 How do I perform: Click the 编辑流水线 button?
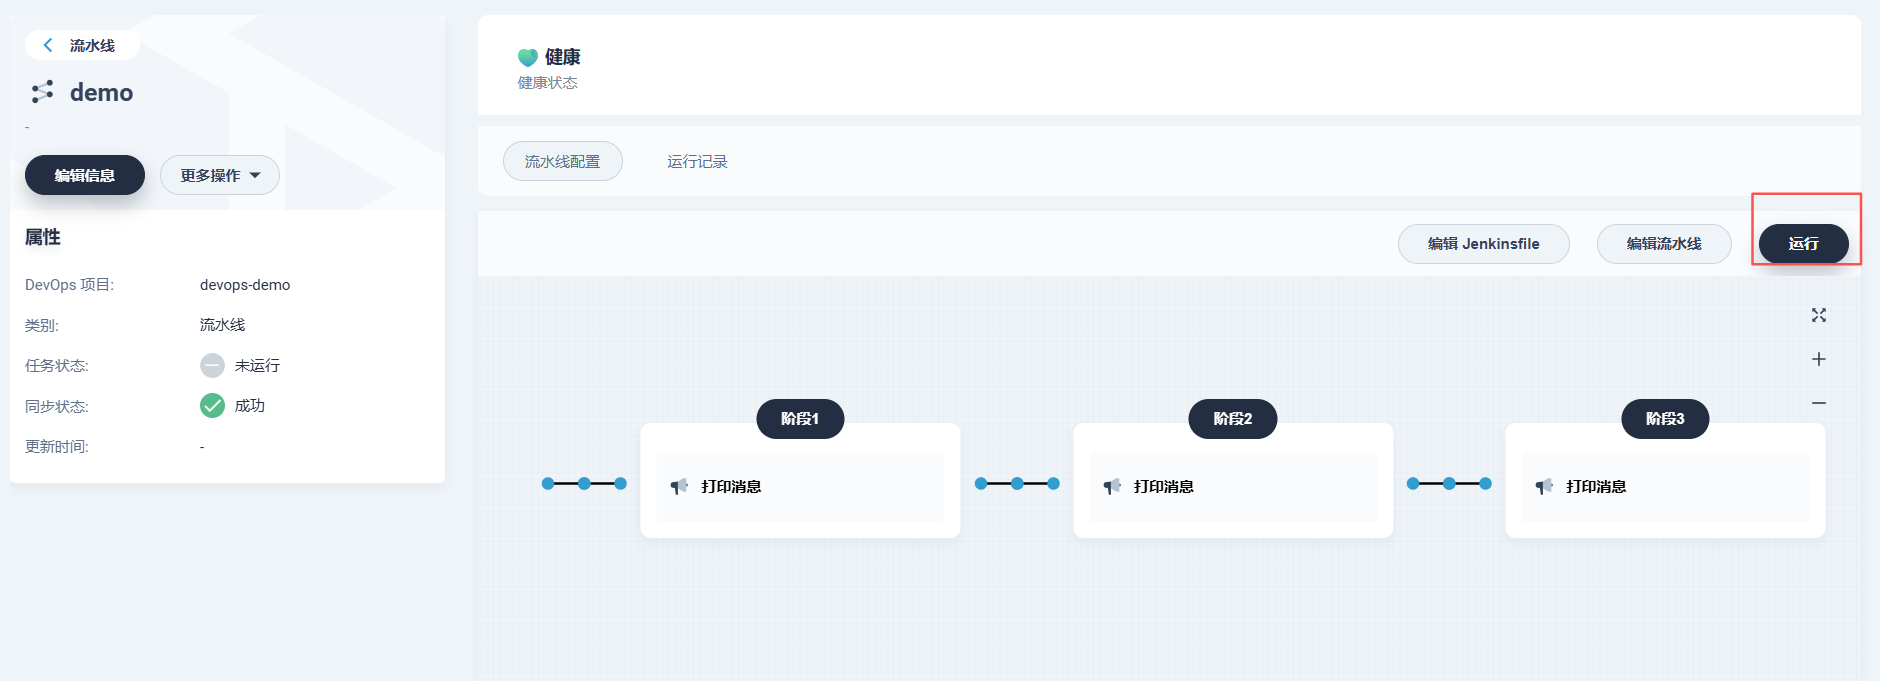click(x=1664, y=244)
